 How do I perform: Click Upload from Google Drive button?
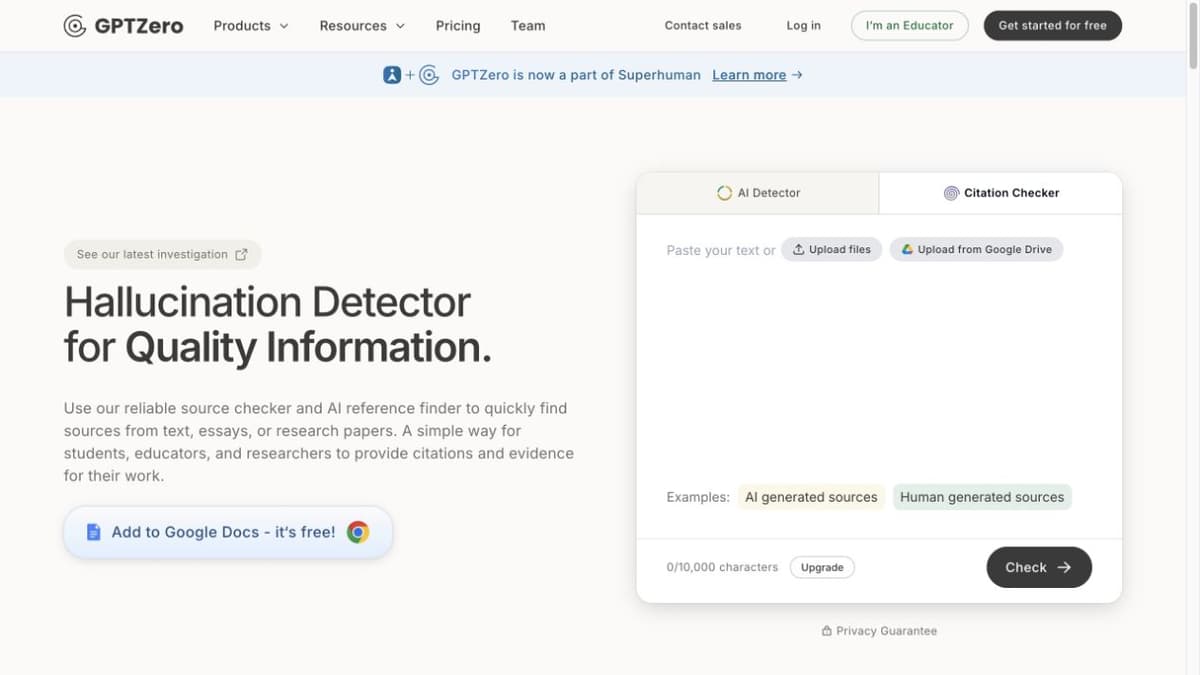pyautogui.click(x=976, y=250)
